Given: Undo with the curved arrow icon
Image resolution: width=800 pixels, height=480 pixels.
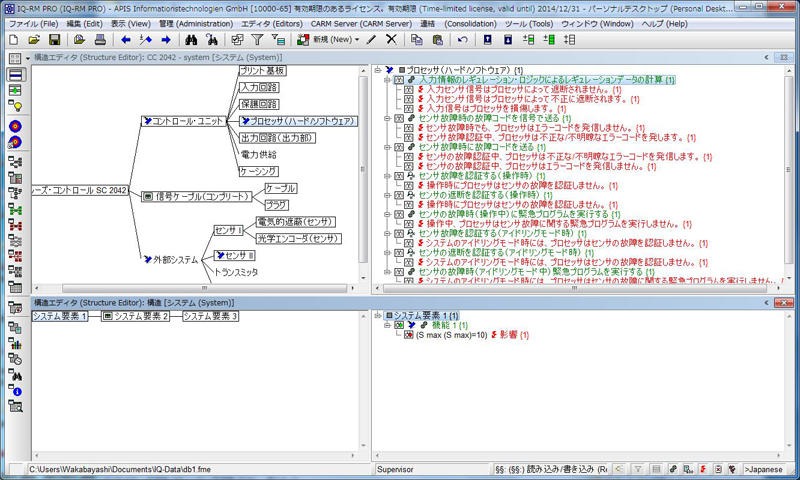Looking at the screenshot, I should pos(463,40).
